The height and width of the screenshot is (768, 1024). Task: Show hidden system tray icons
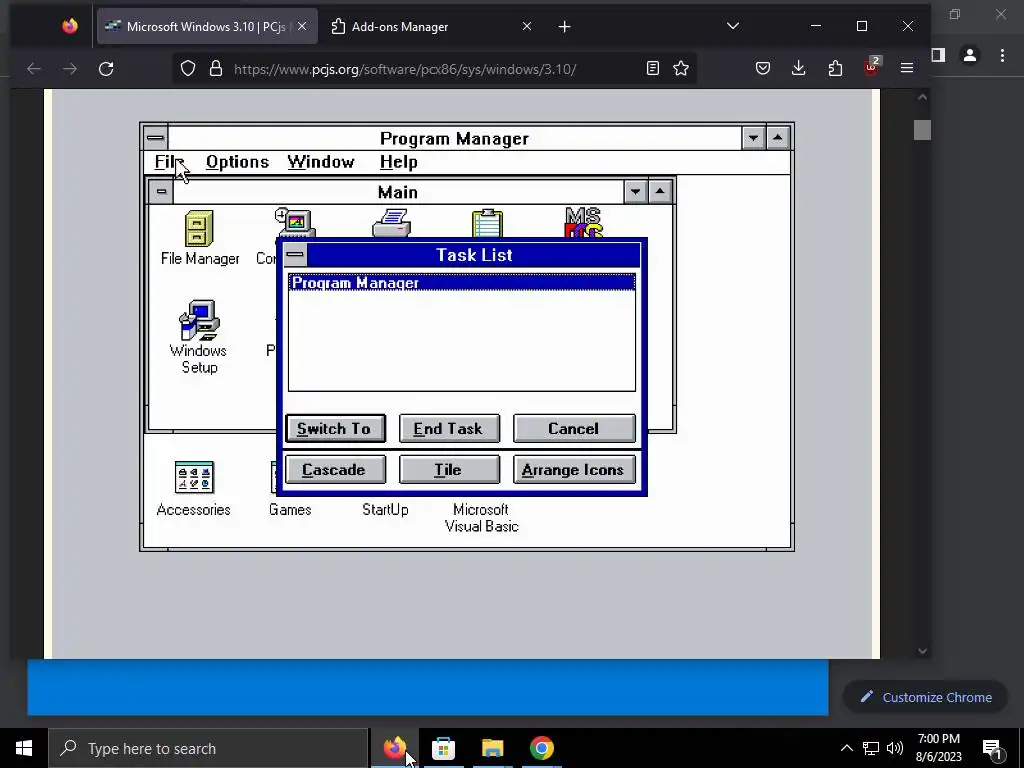click(846, 748)
